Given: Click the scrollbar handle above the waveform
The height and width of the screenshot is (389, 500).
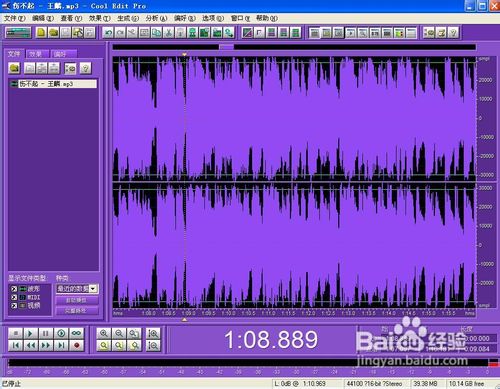Looking at the screenshot, I should click(x=226, y=47).
